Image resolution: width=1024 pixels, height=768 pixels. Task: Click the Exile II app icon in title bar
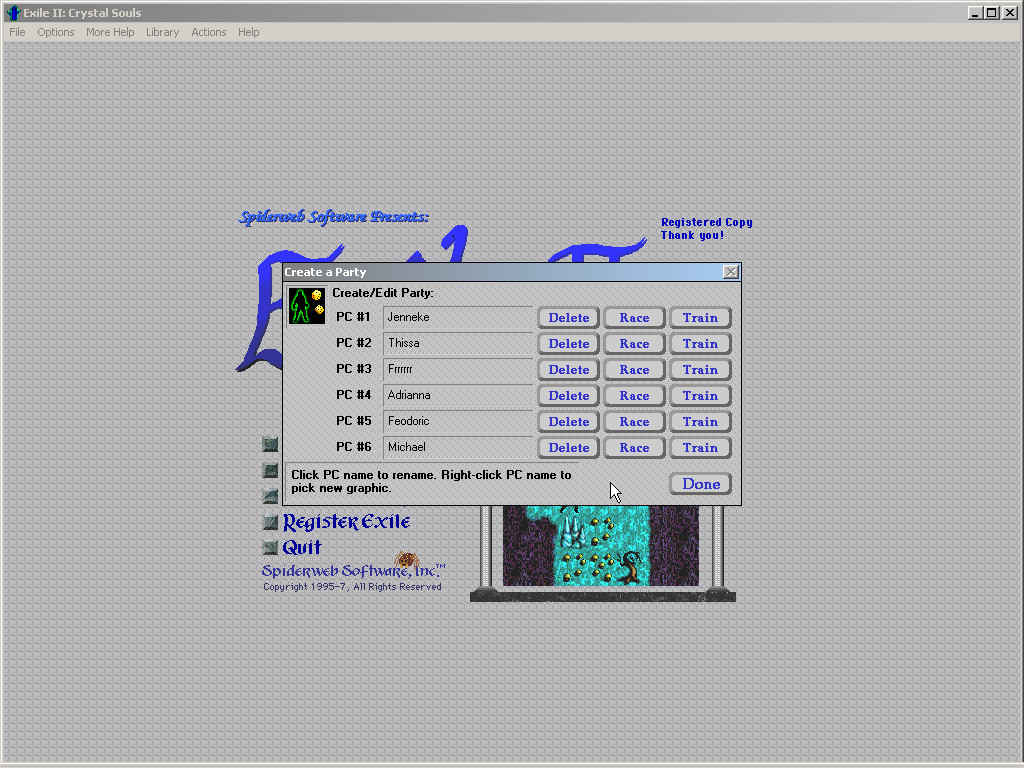point(13,12)
